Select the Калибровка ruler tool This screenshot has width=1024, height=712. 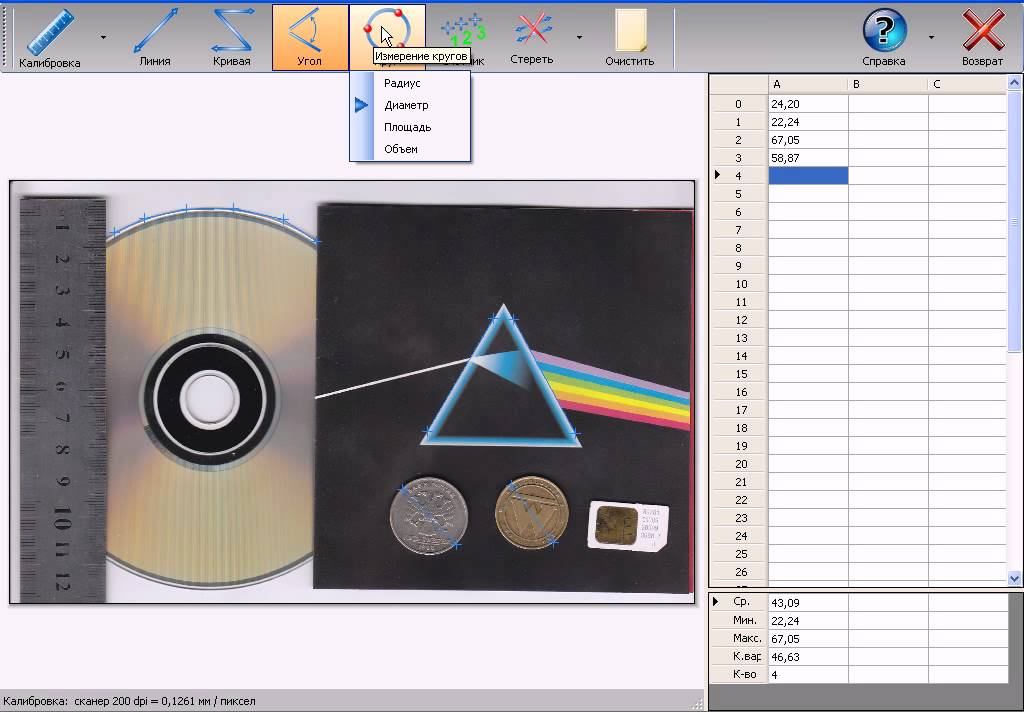pyautogui.click(x=49, y=37)
